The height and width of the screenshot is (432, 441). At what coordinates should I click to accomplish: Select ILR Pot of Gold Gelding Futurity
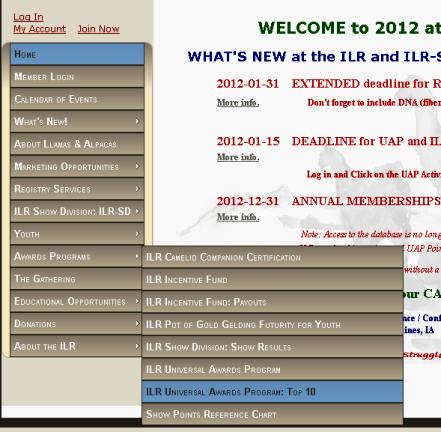click(x=273, y=324)
